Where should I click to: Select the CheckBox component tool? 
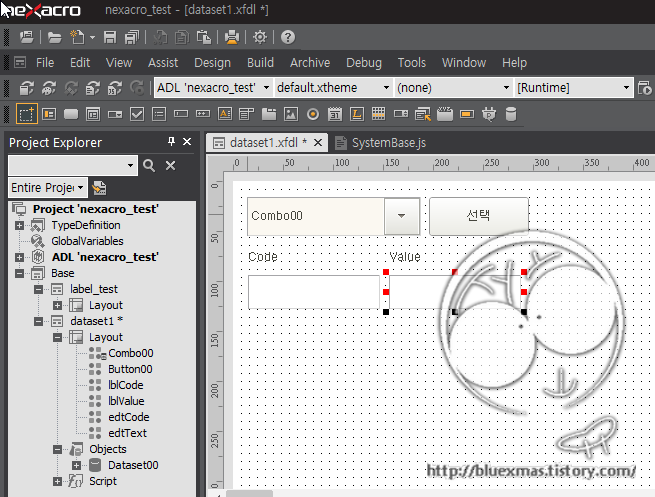pos(137,114)
